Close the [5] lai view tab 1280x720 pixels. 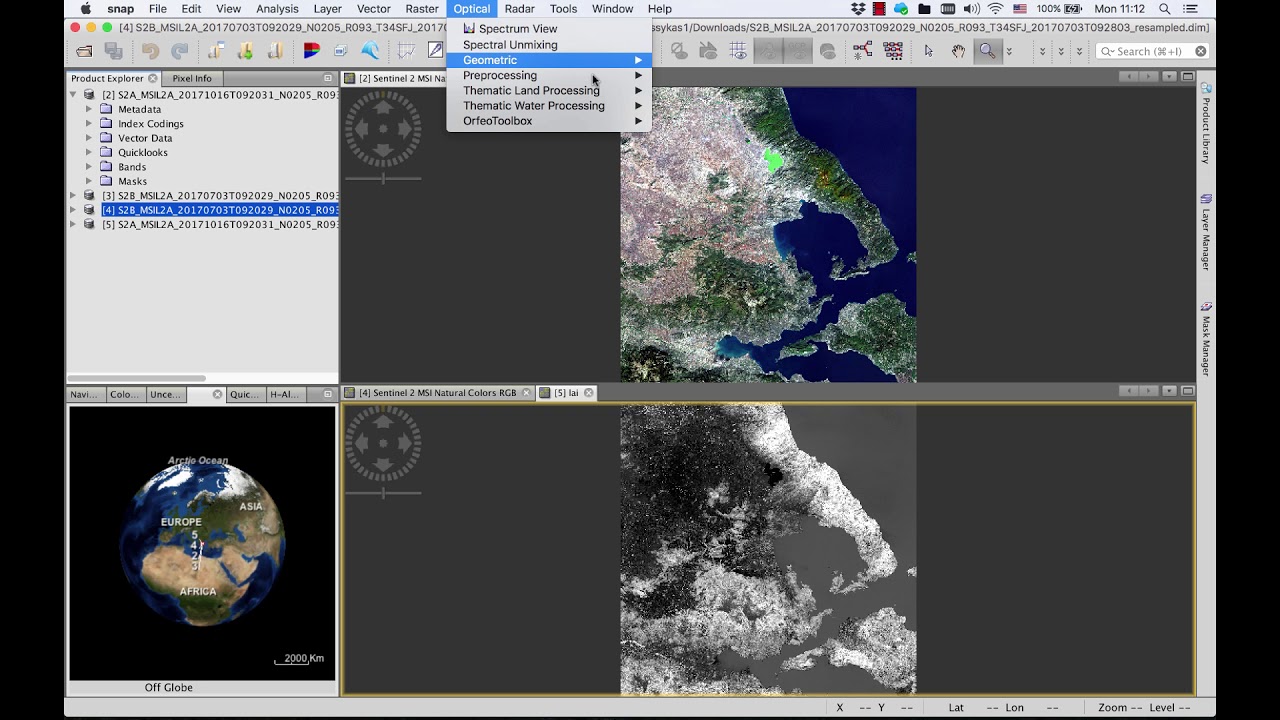pos(589,393)
